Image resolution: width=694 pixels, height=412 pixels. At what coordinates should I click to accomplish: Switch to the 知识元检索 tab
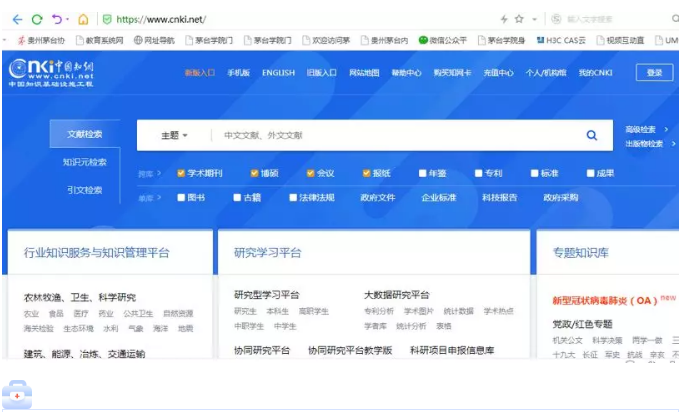coord(84,162)
